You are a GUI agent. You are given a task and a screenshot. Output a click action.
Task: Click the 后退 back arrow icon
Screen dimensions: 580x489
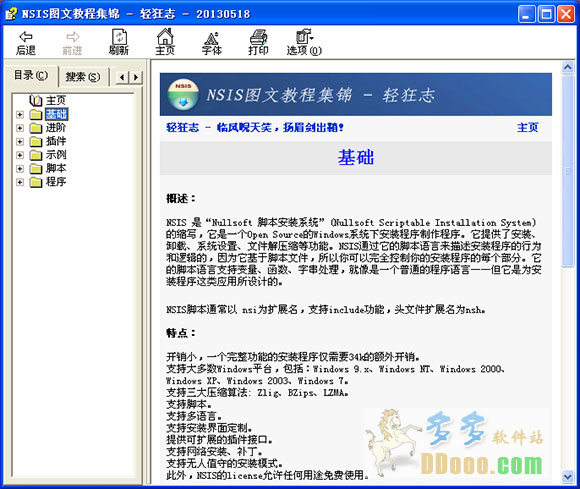(26, 37)
